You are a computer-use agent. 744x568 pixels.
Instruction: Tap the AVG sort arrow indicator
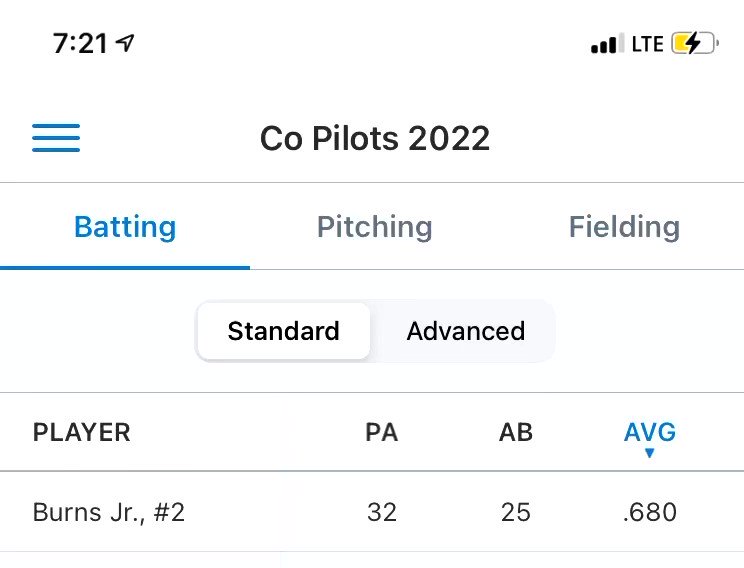tap(650, 453)
